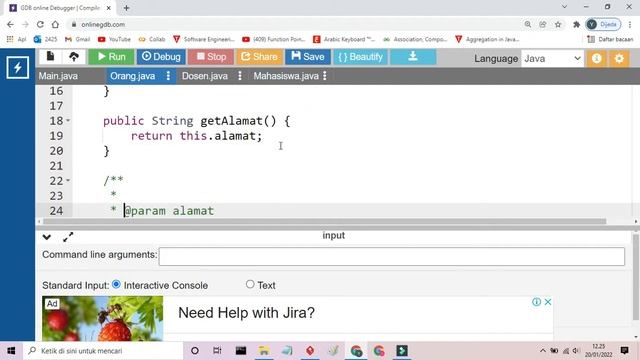
Task: Click the horizontal editor scrollbar
Action: tap(324, 221)
